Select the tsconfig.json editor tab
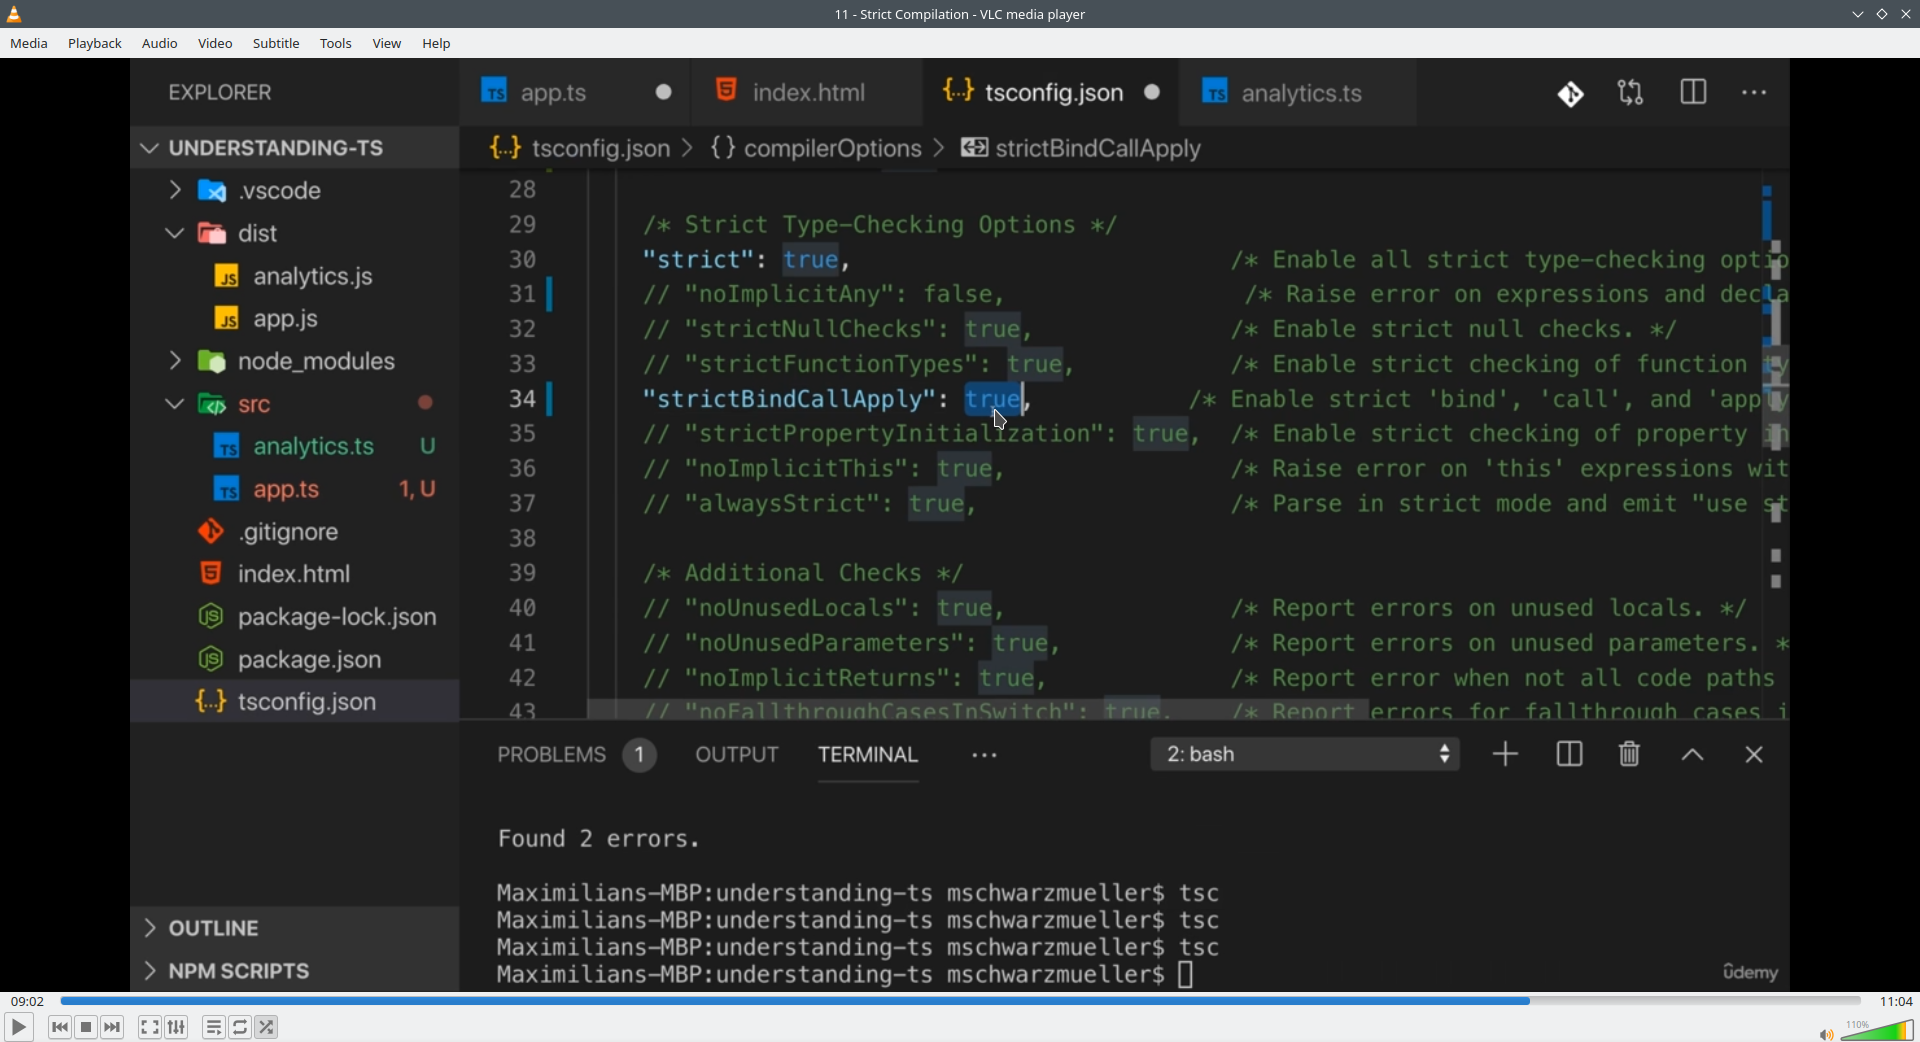1920x1042 pixels. tap(1052, 93)
